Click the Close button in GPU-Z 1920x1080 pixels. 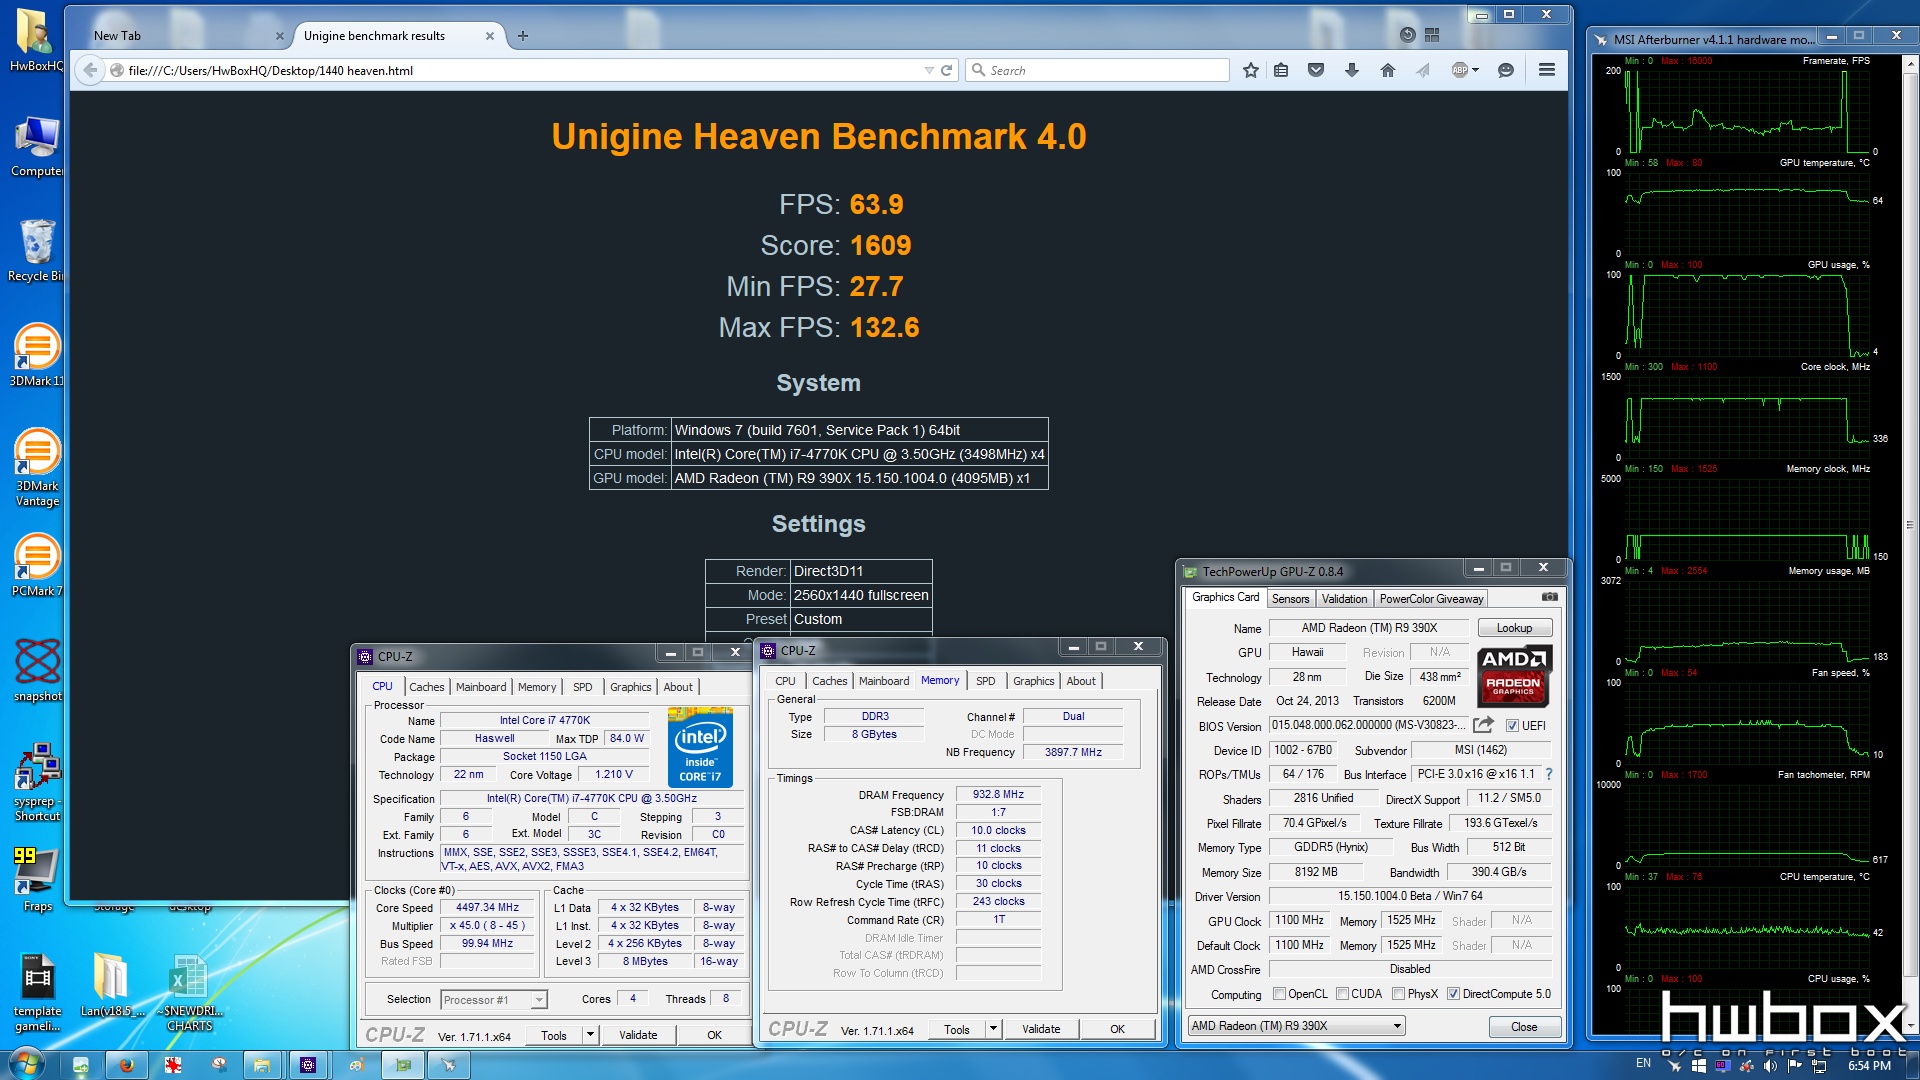1523,1026
